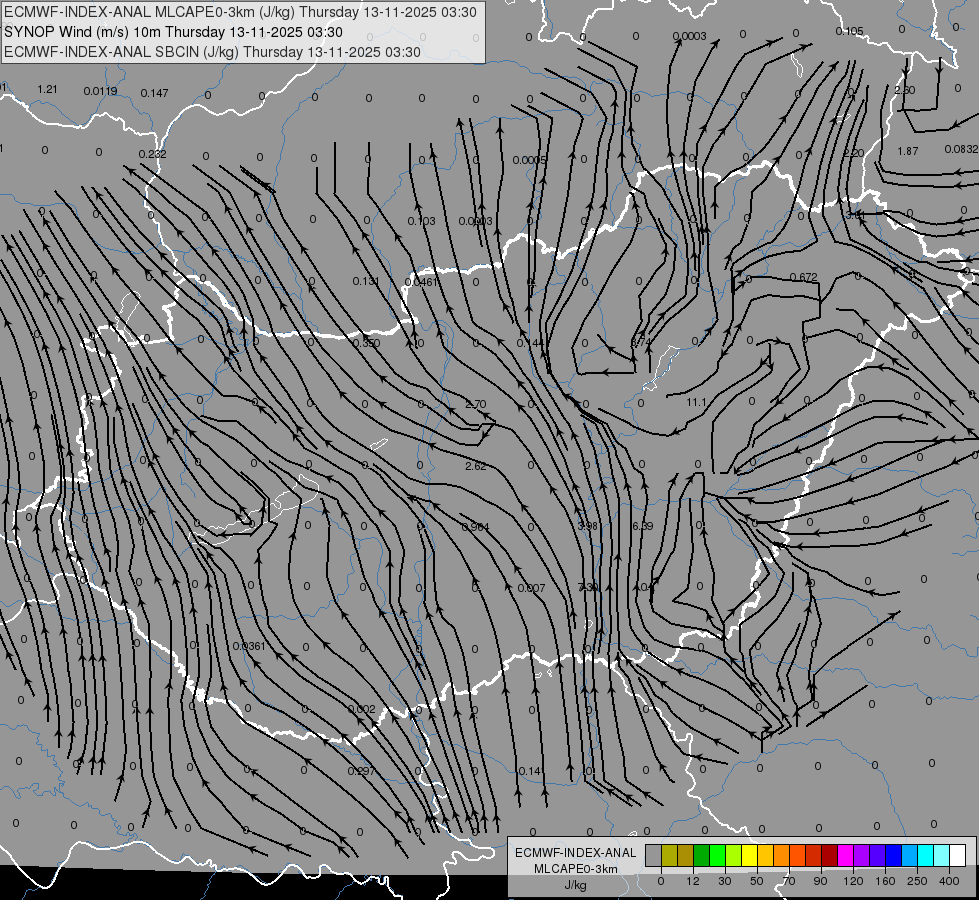Click the map value '6.39'

(642, 526)
